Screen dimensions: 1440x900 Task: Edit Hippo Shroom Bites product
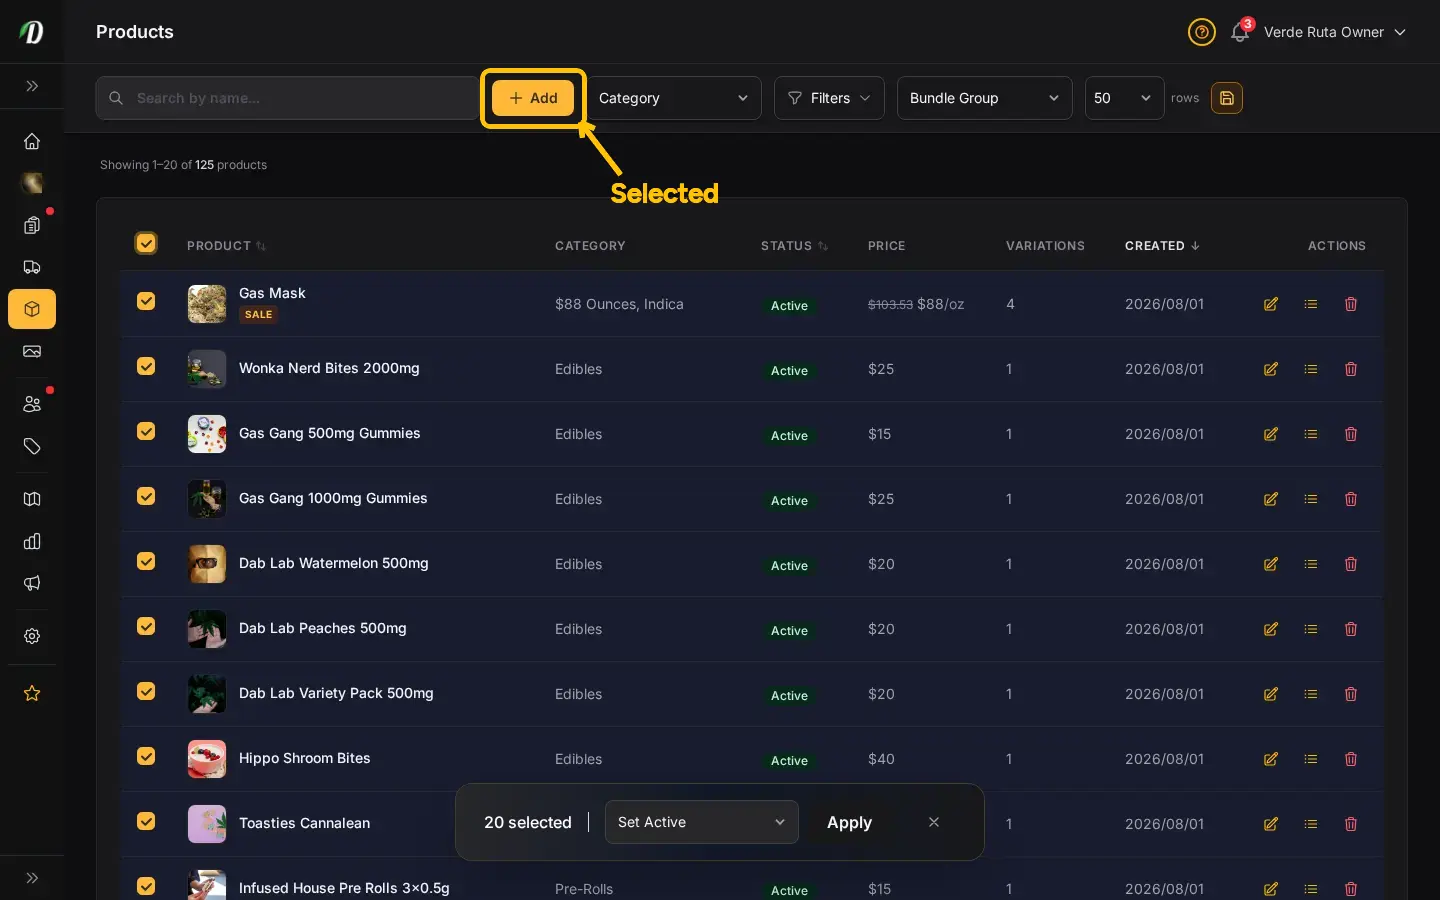coord(1271,759)
